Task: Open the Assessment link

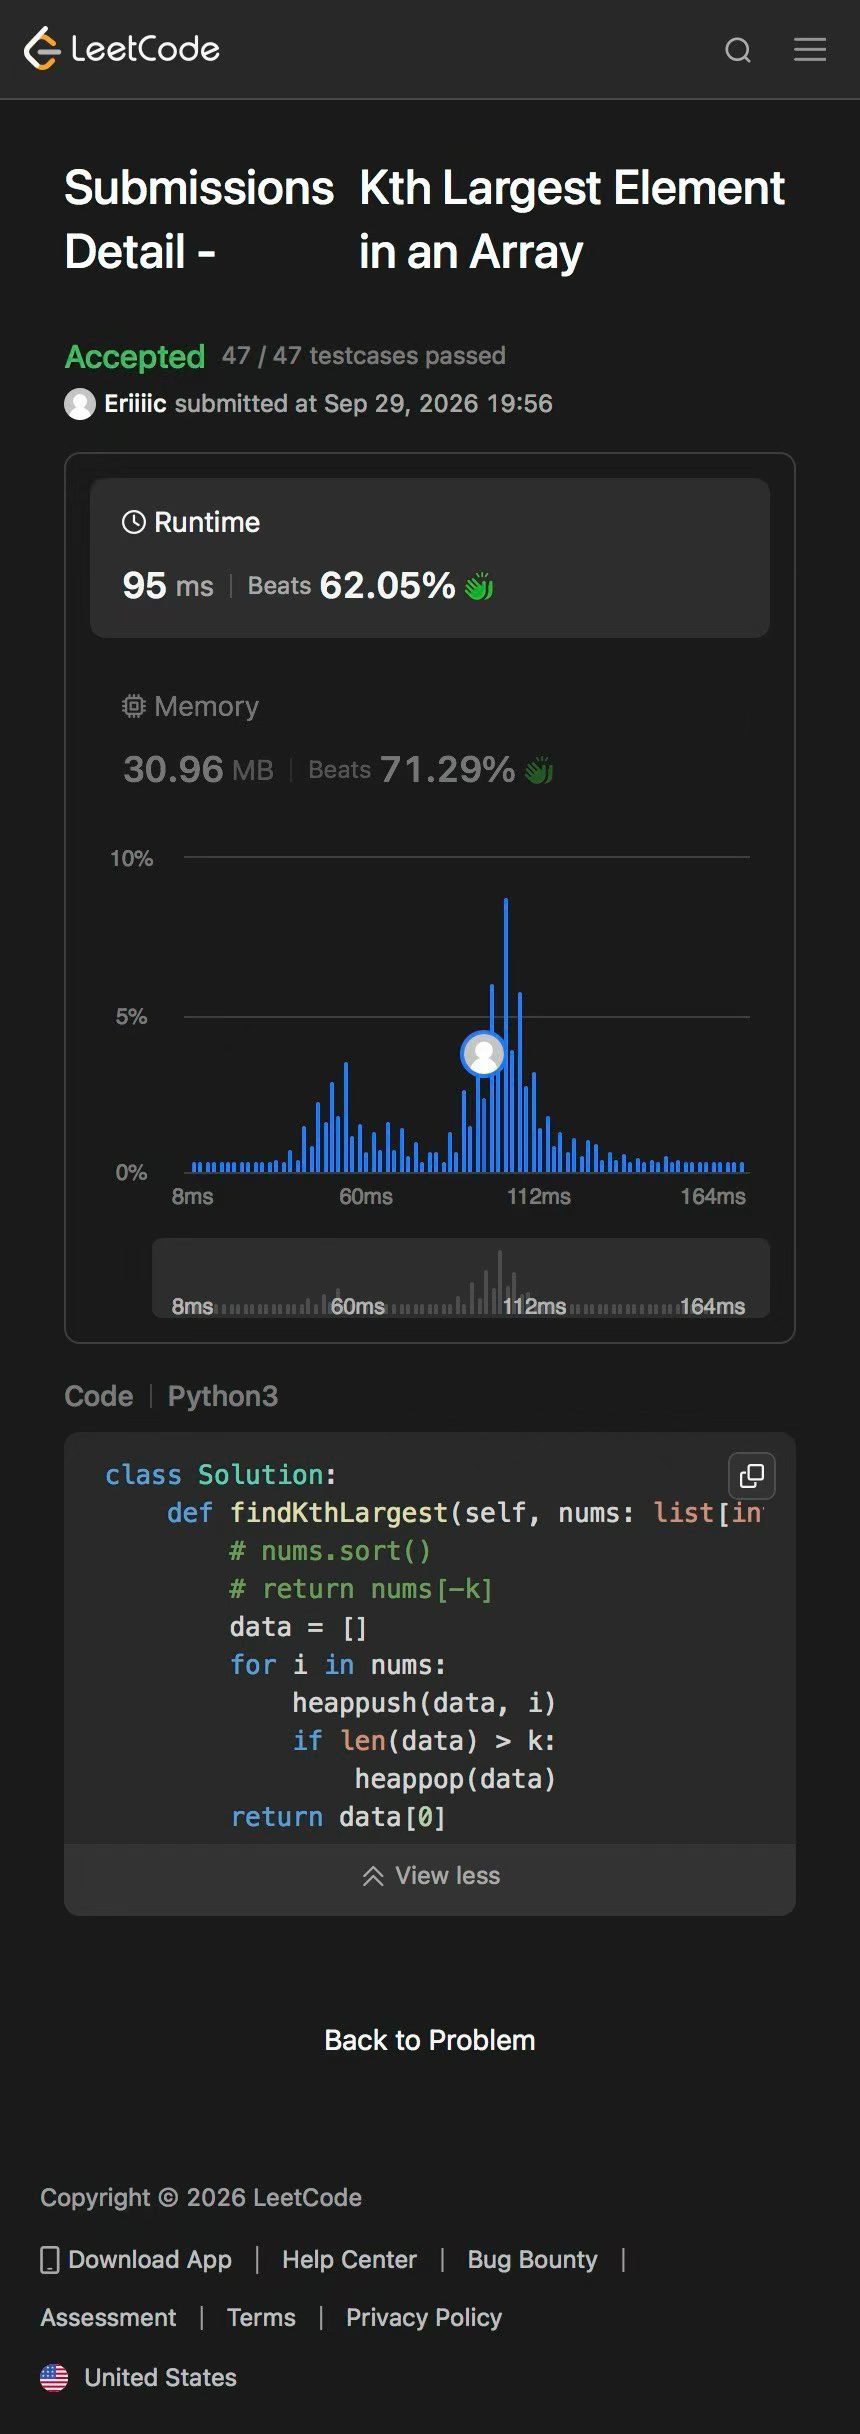Action: click(108, 2317)
